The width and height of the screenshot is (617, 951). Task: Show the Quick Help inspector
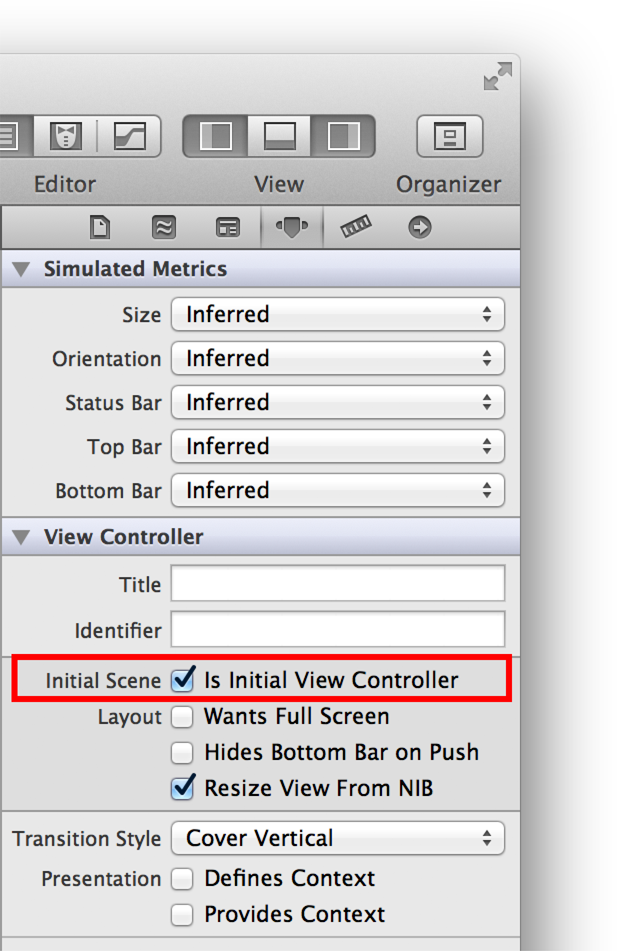pyautogui.click(x=163, y=228)
